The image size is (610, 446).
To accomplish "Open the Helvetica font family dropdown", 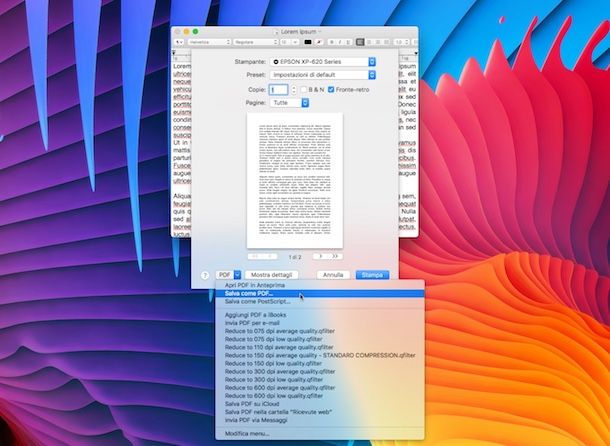I will coord(209,42).
